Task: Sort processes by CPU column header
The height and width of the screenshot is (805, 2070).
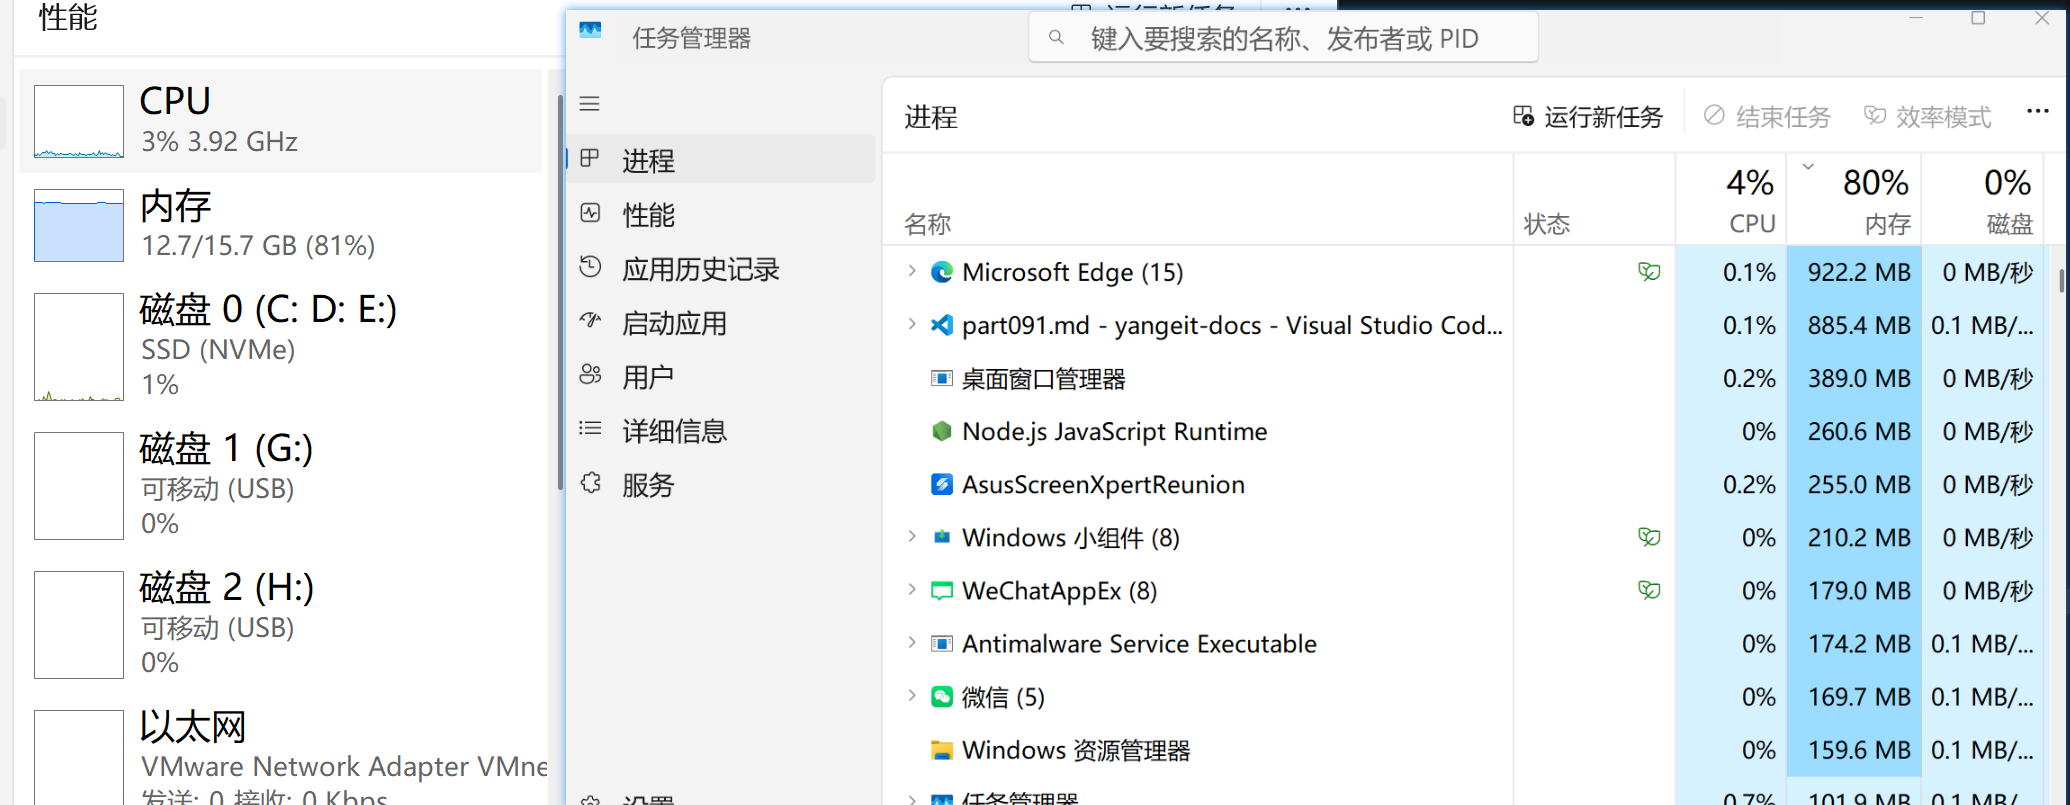Action: pyautogui.click(x=1731, y=200)
